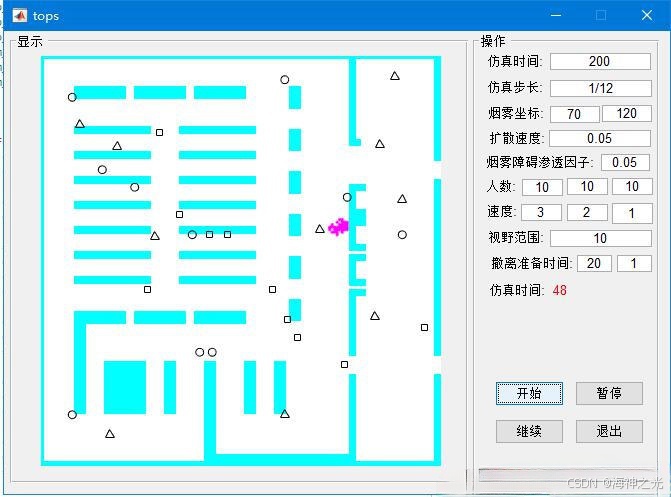The image size is (671, 497).
Task: Select the 烟雾坐标 field showing 120
Action: click(x=627, y=114)
